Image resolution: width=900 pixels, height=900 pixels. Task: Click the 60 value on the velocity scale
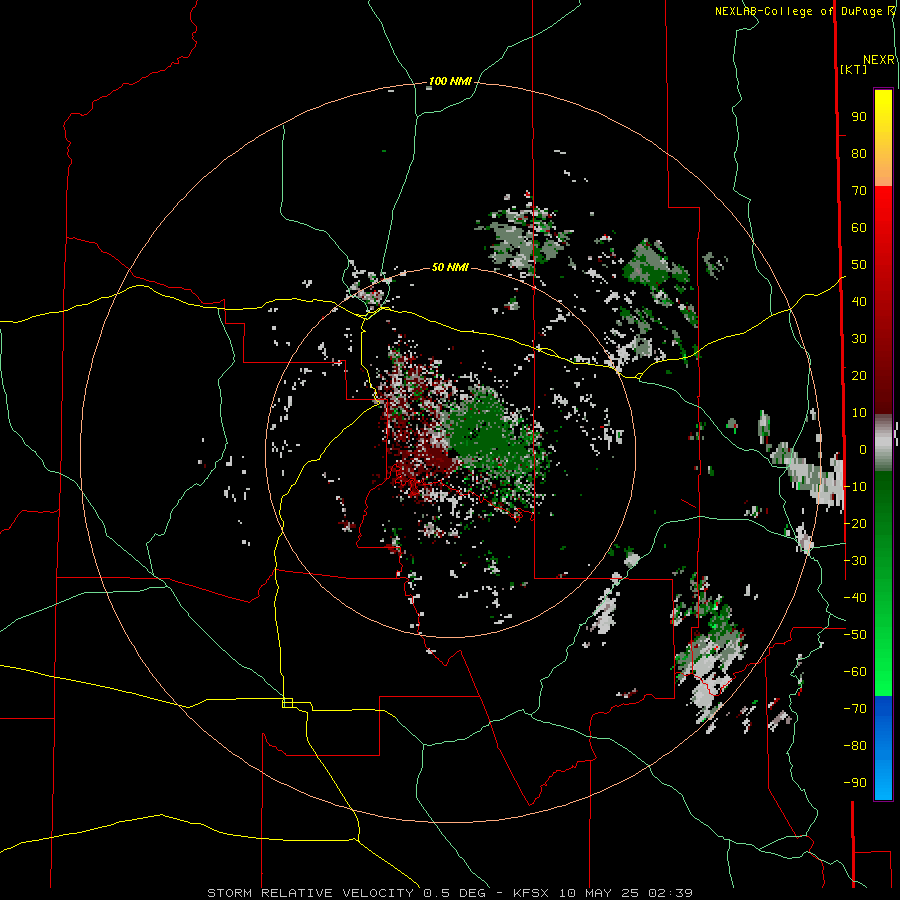pyautogui.click(x=859, y=228)
